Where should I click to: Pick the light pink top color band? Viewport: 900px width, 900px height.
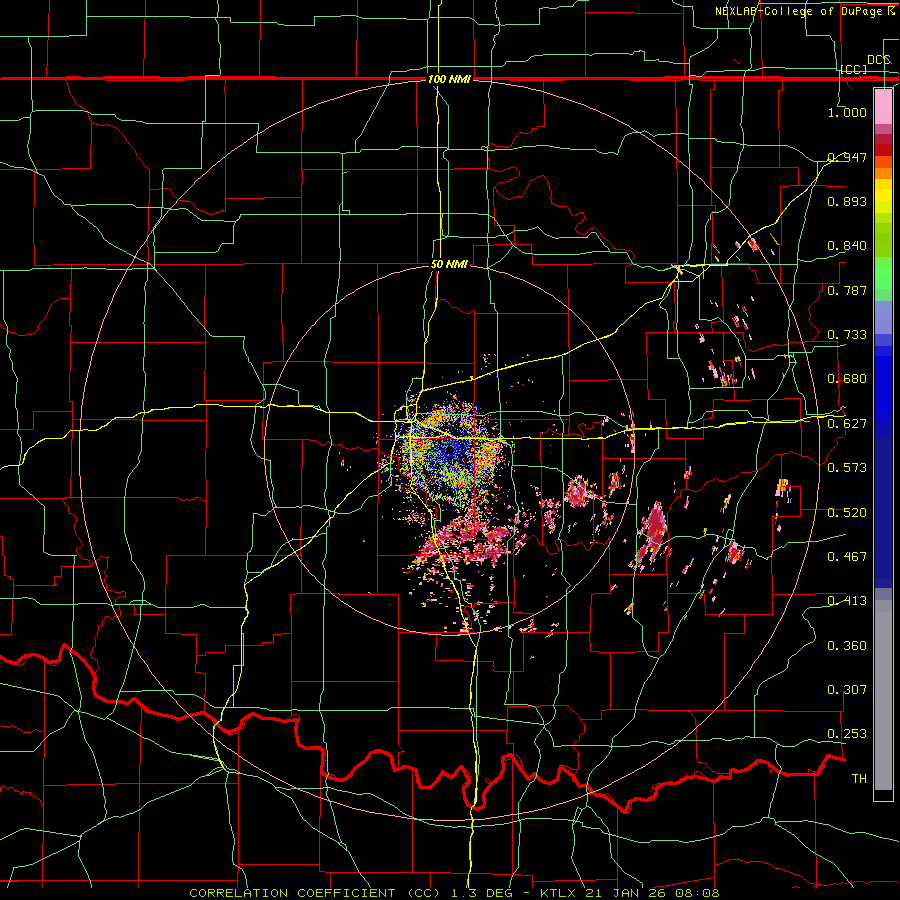click(883, 106)
